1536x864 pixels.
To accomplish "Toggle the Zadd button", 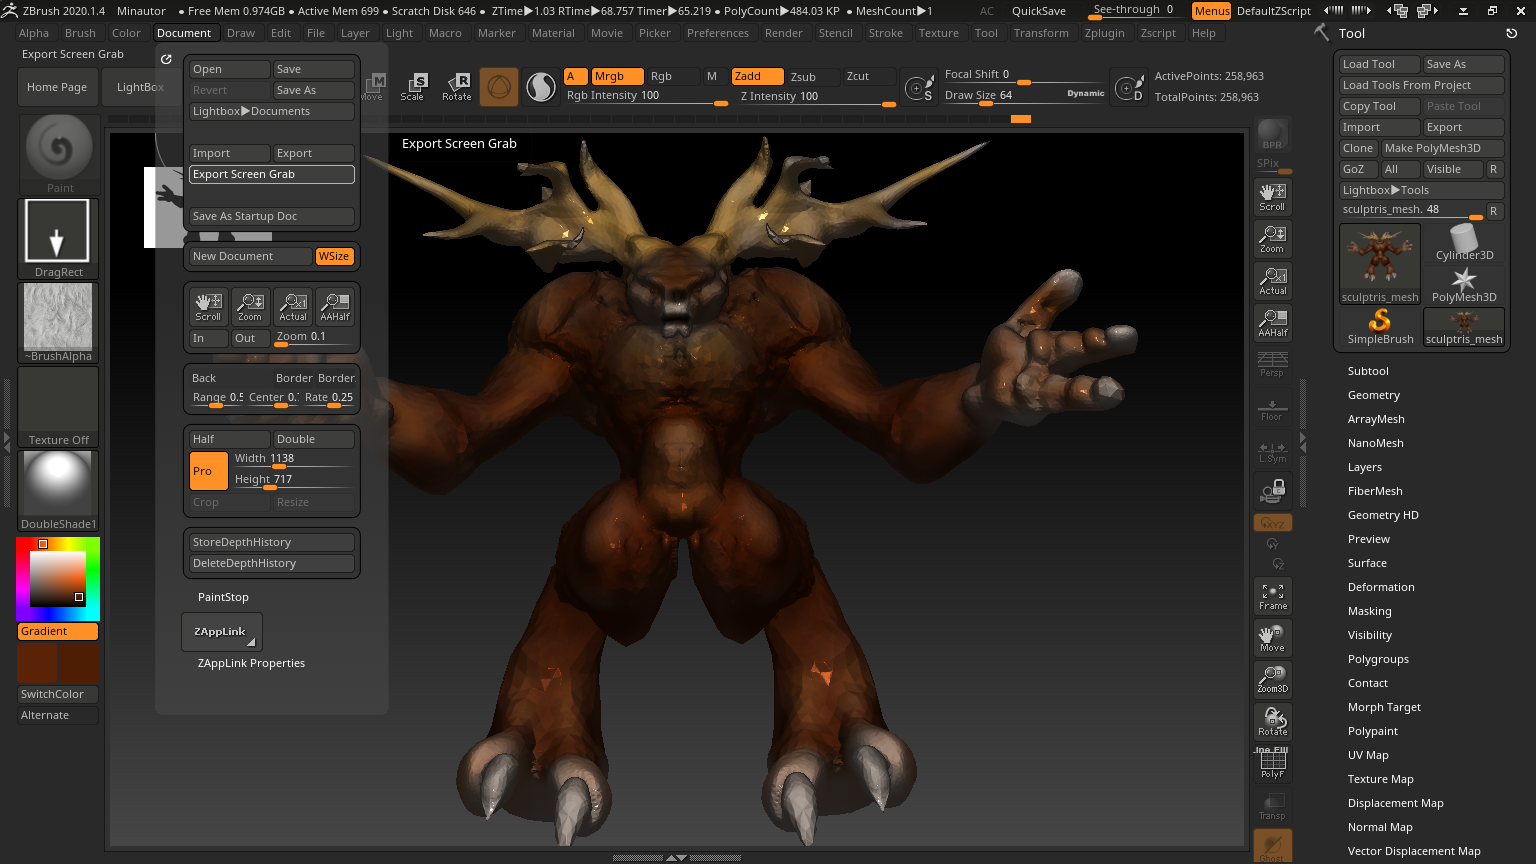I will (757, 76).
